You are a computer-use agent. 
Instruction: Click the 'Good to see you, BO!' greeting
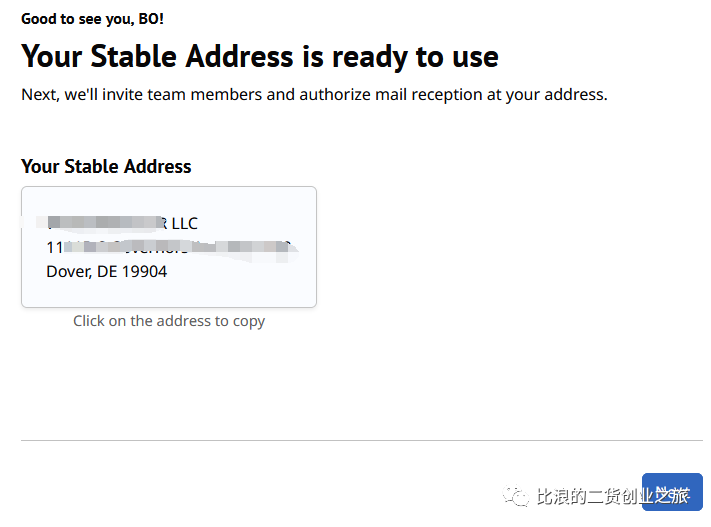coord(93,19)
